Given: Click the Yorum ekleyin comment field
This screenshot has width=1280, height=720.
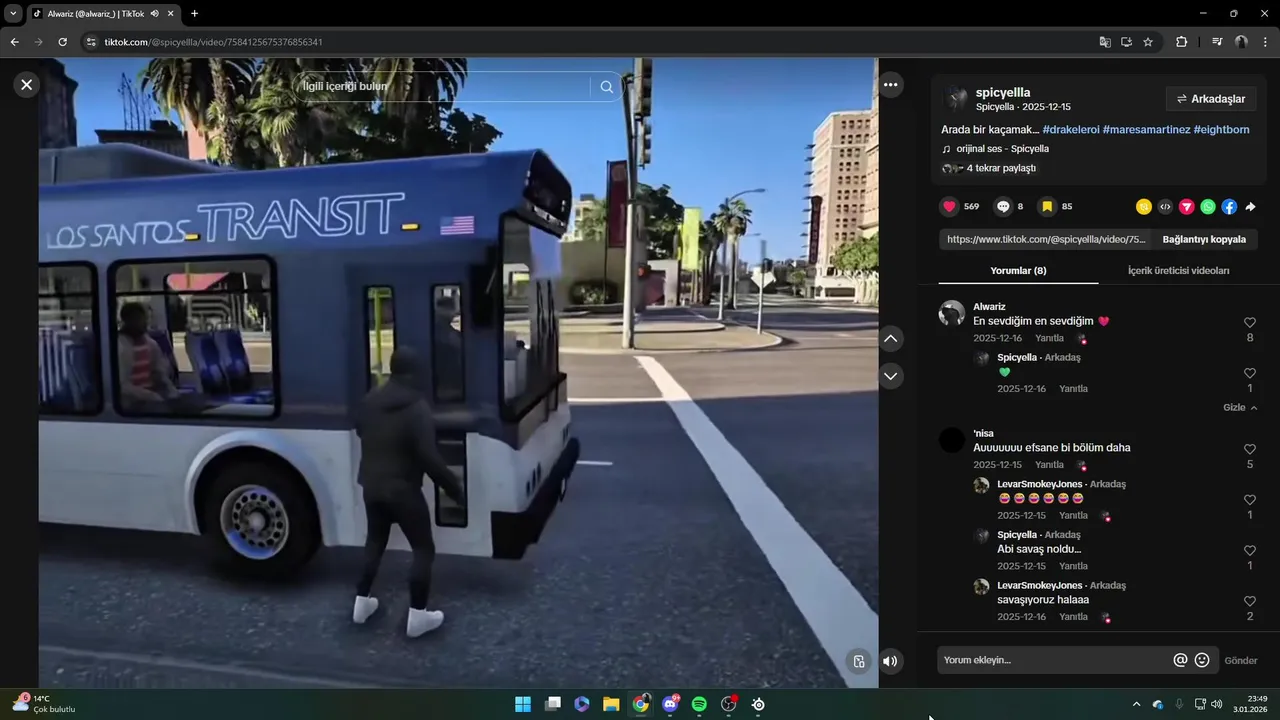Looking at the screenshot, I should 1052,660.
